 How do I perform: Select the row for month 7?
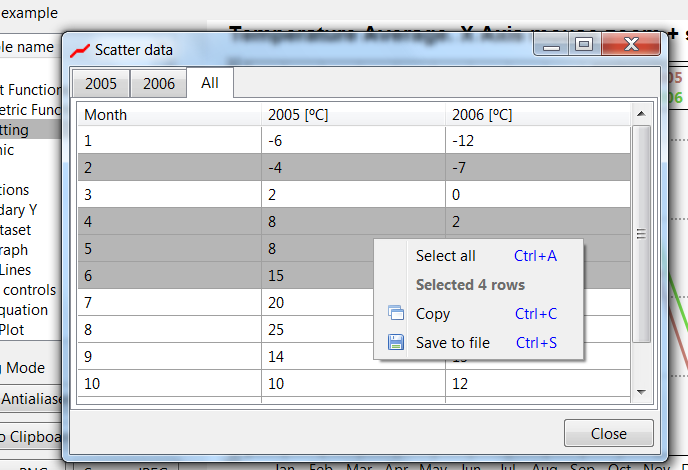click(x=169, y=303)
